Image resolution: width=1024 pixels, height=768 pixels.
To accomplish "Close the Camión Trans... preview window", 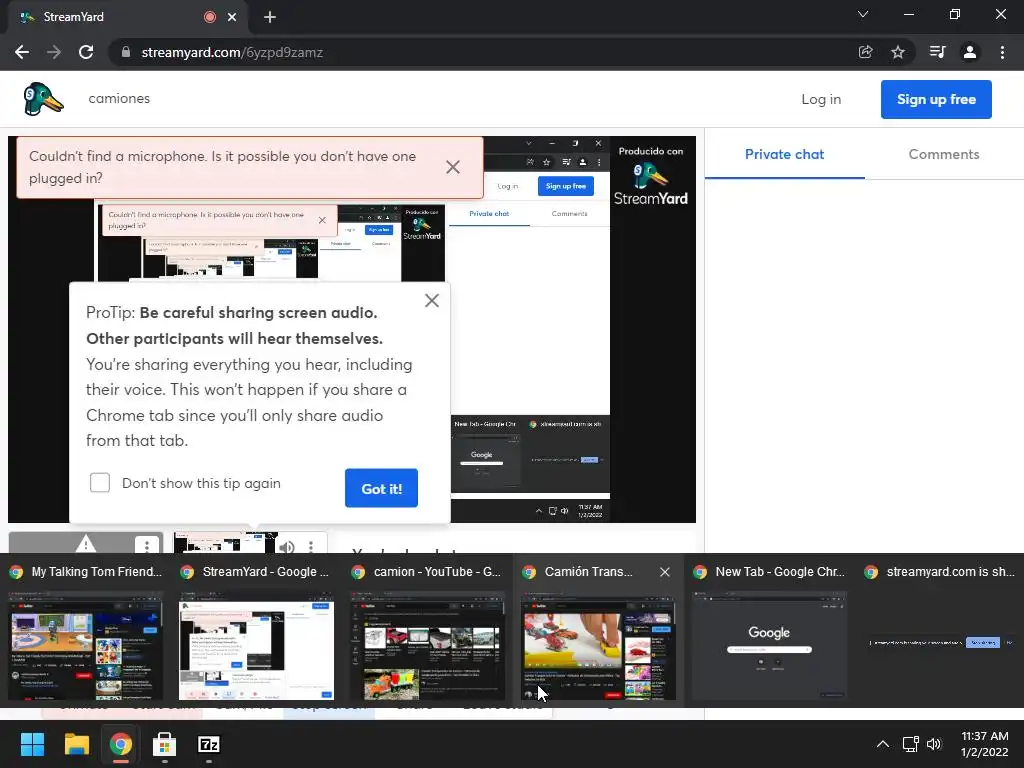I will [665, 572].
